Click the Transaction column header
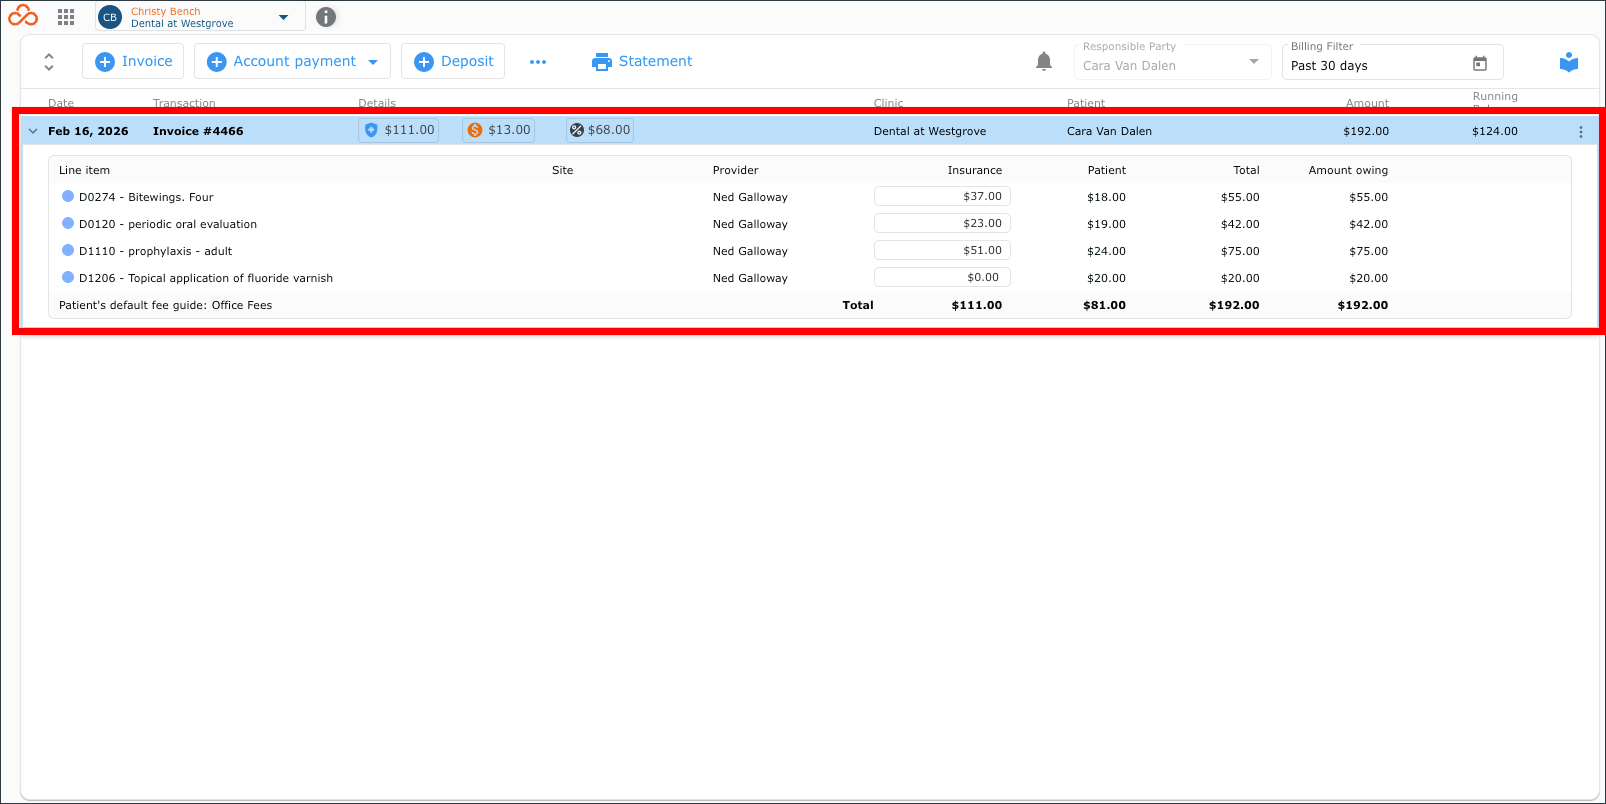The image size is (1606, 804). [184, 103]
